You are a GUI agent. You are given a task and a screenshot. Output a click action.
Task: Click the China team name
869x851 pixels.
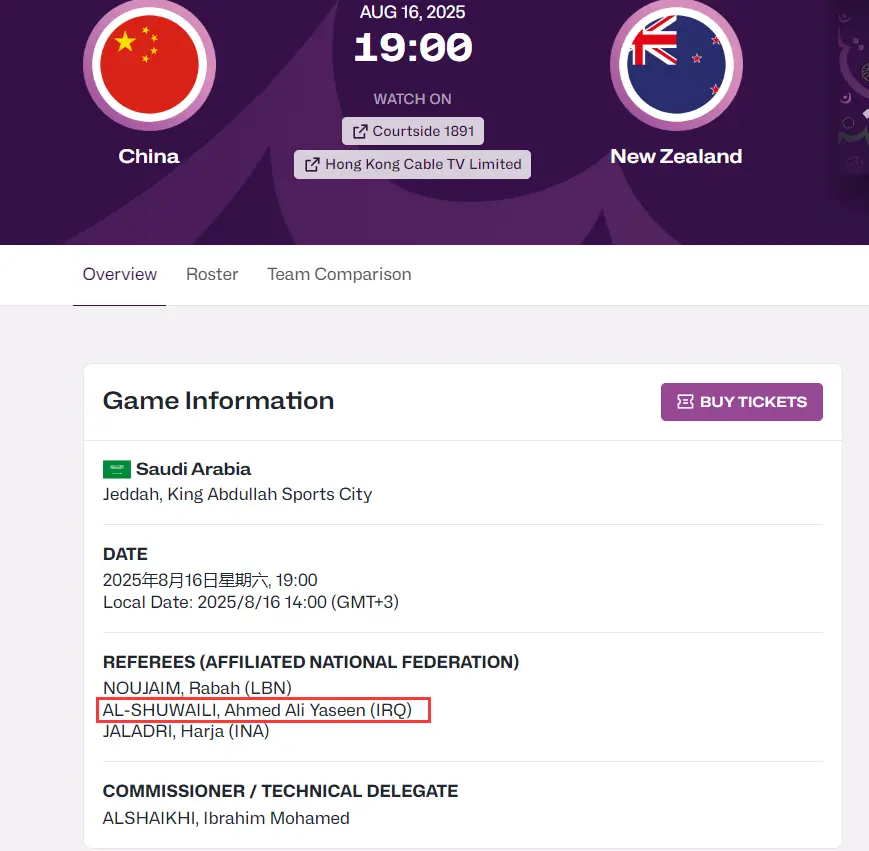(149, 156)
